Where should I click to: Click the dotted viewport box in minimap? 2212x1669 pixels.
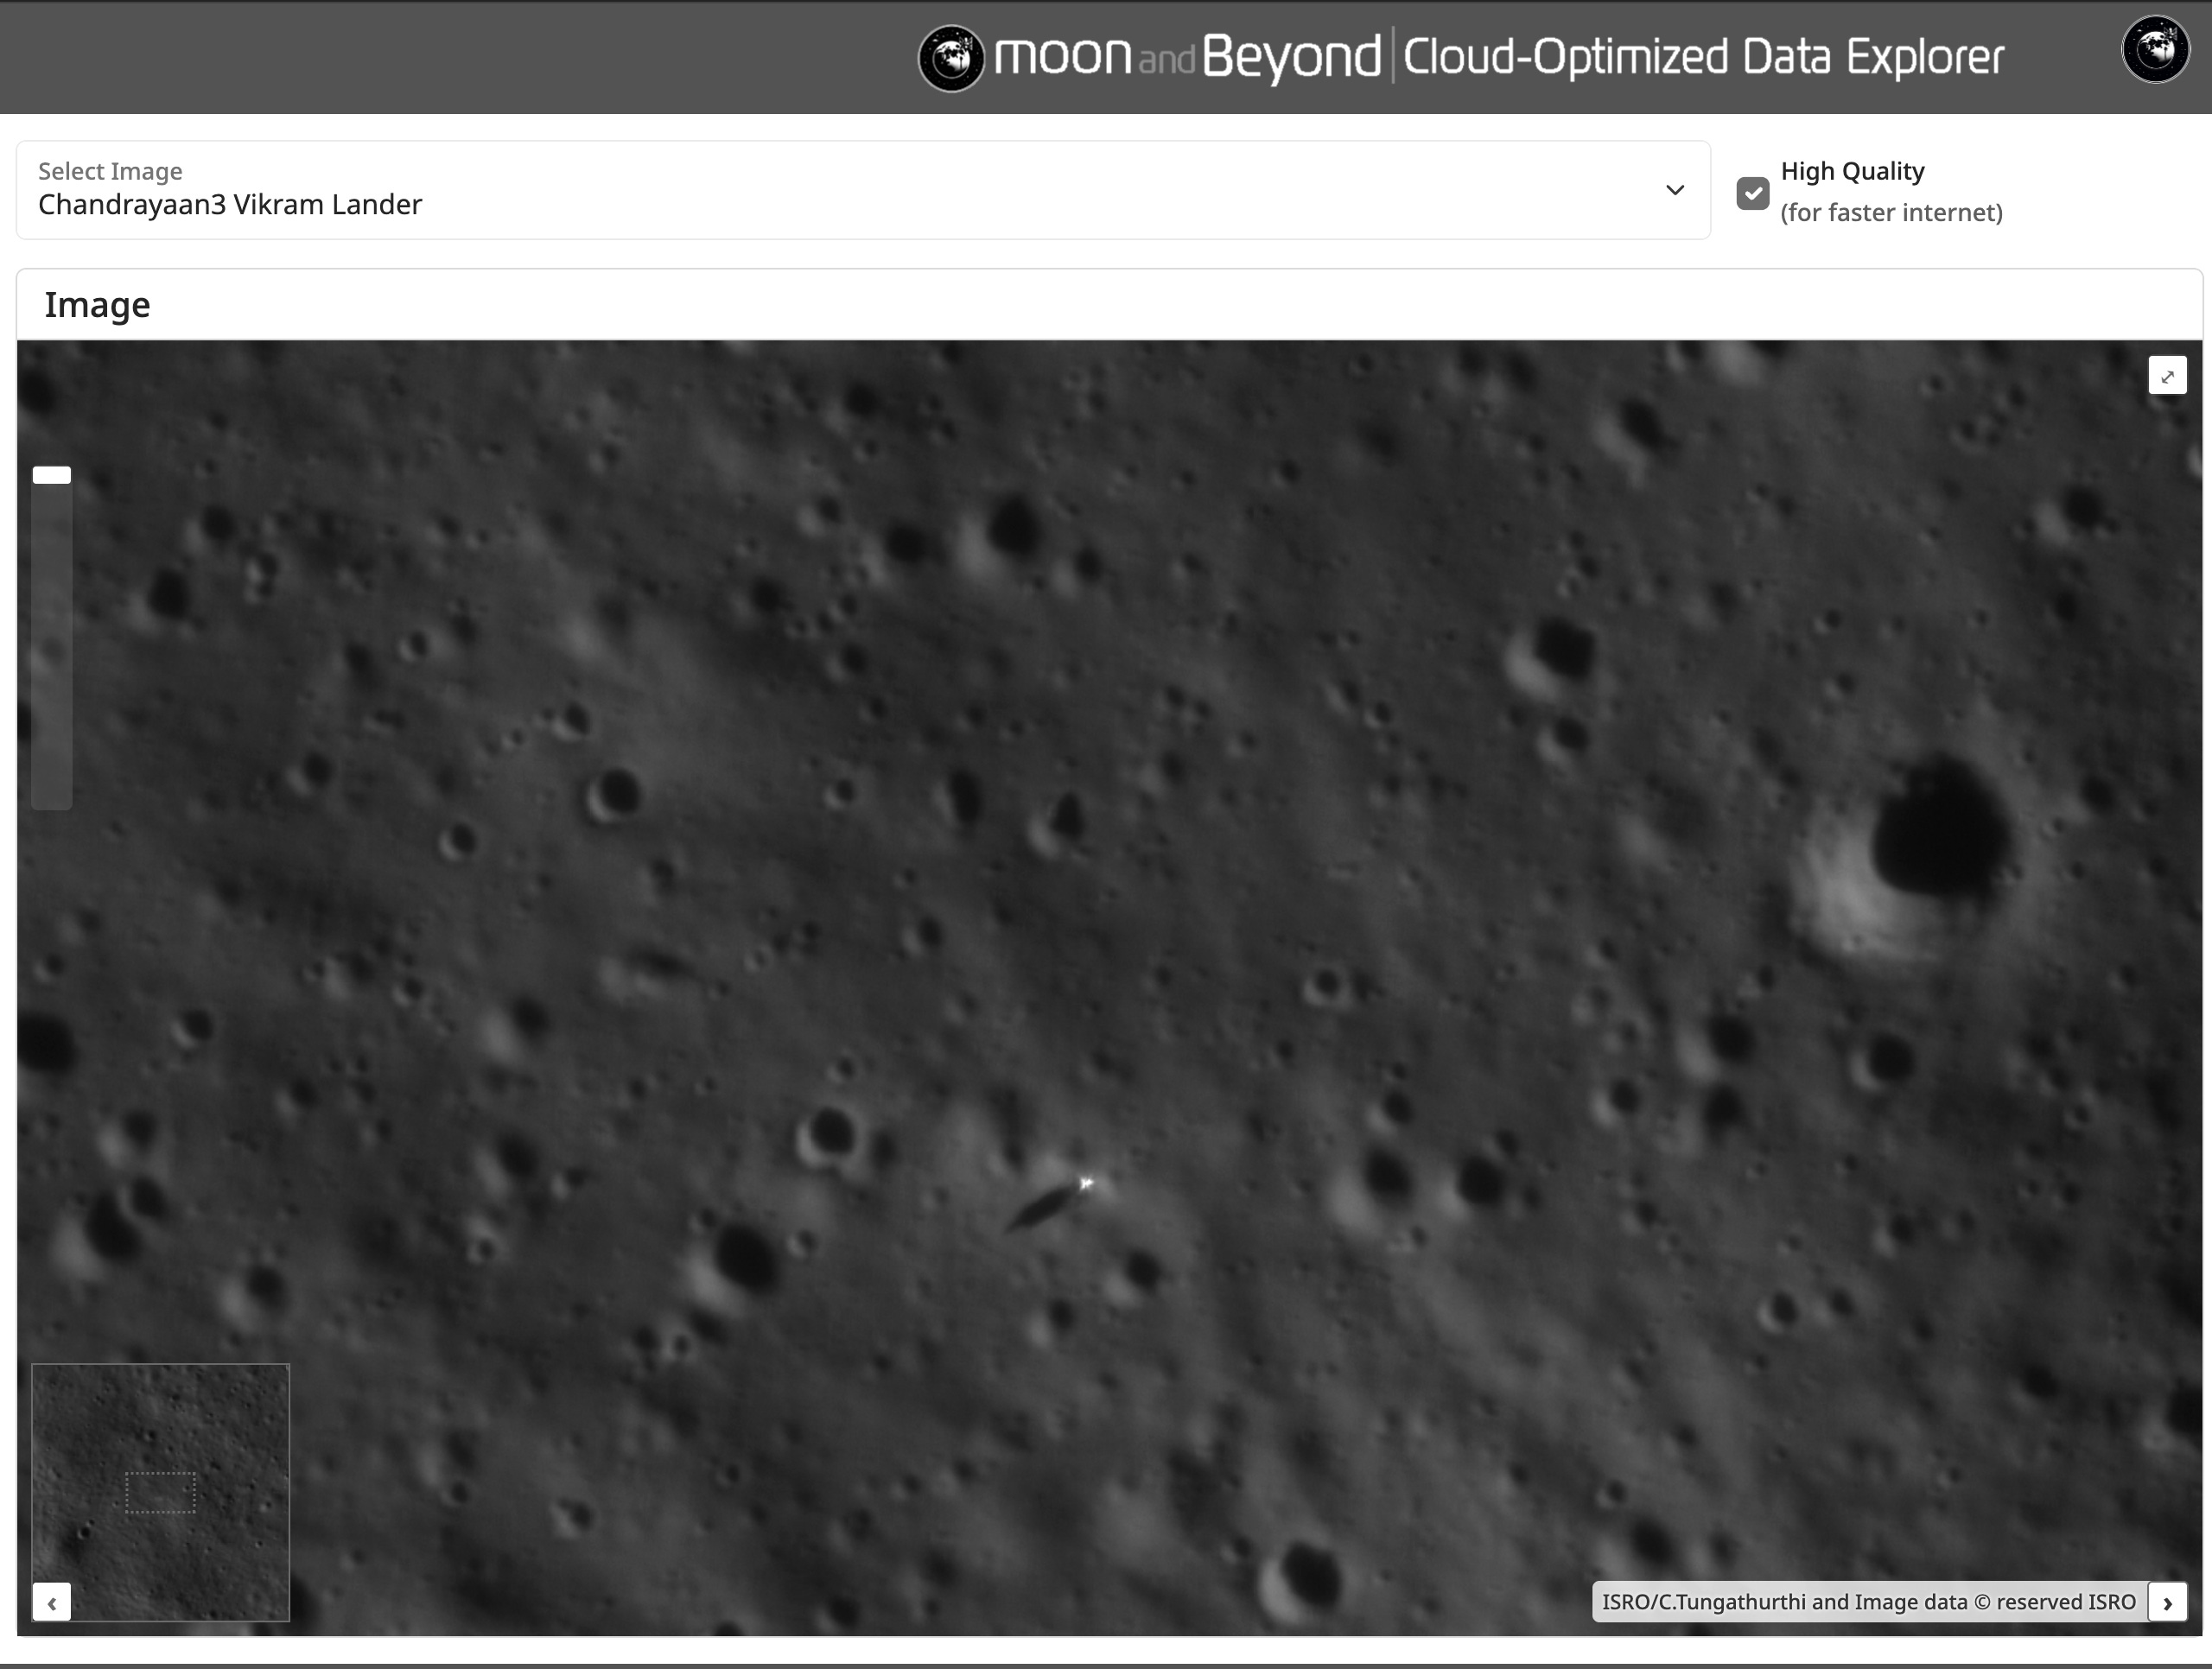pos(160,1492)
